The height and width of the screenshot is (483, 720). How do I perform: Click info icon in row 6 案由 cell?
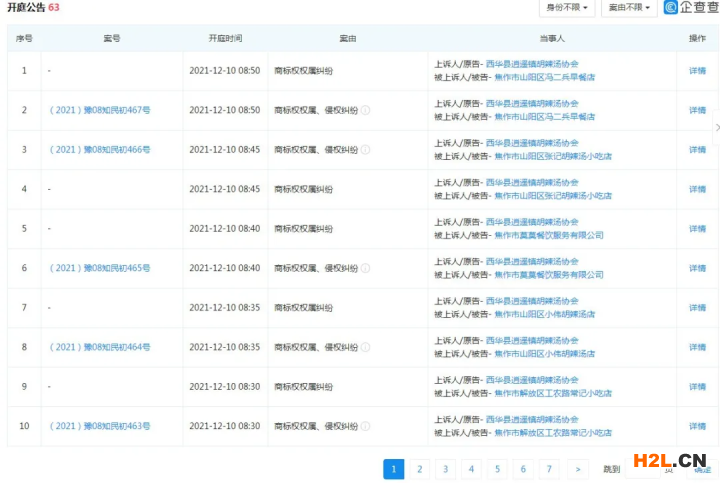click(x=366, y=268)
